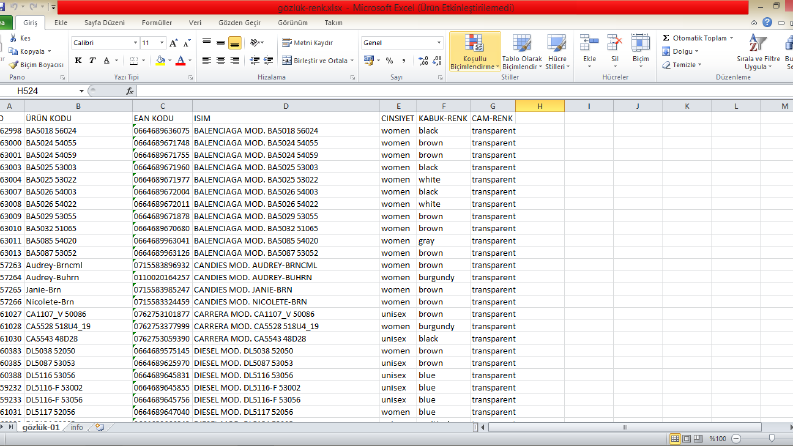Click the cell borders icon
The height and width of the screenshot is (446, 793).
click(x=134, y=61)
